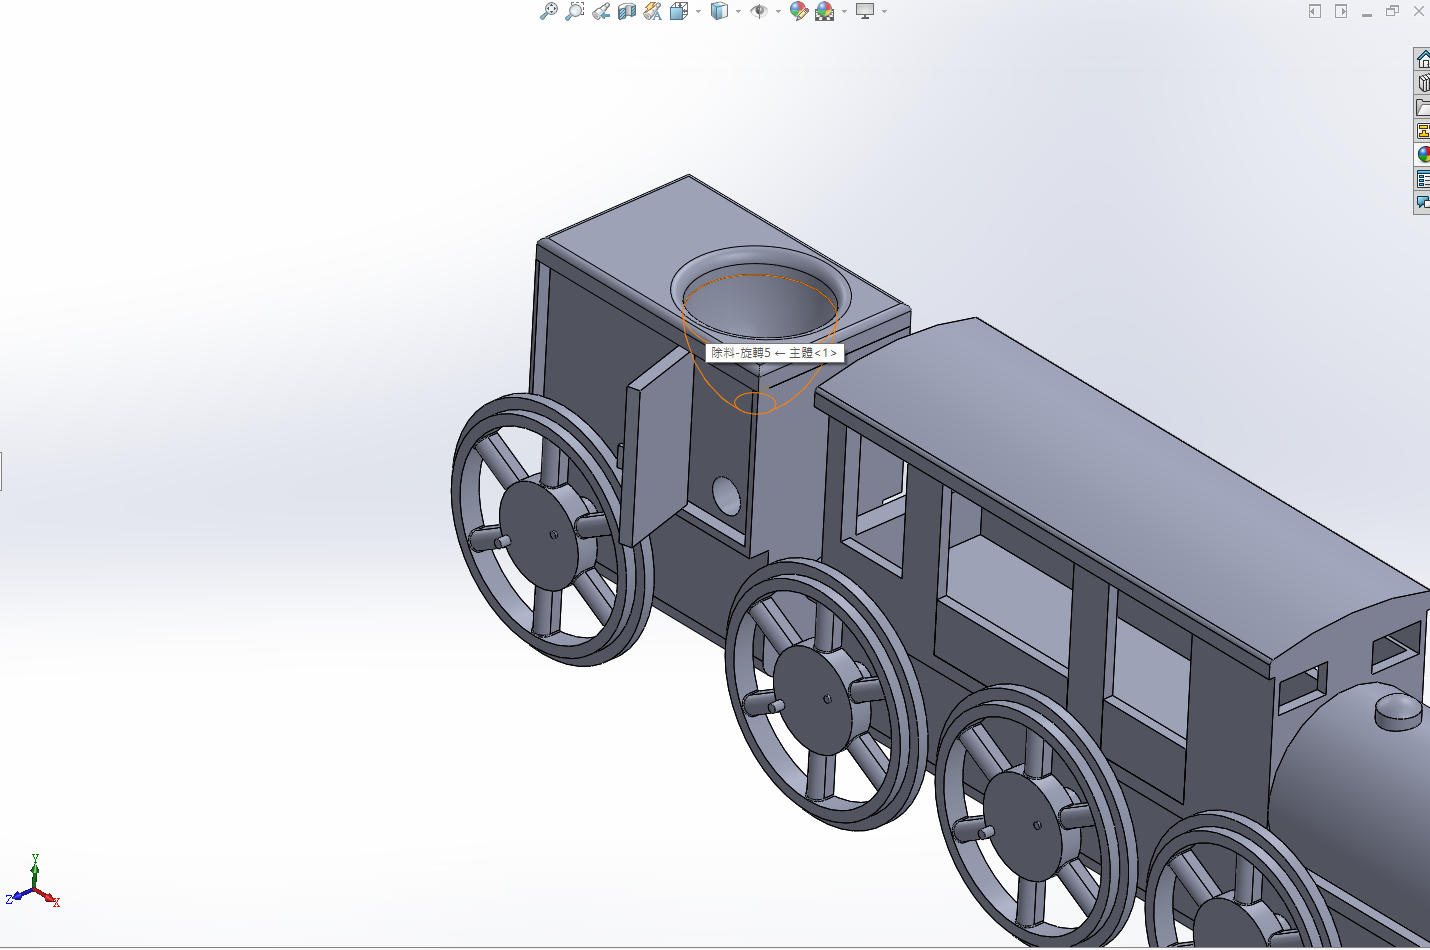The height and width of the screenshot is (950, 1430).
Task: Click the Custom Properties tab icon
Action: click(x=1422, y=179)
